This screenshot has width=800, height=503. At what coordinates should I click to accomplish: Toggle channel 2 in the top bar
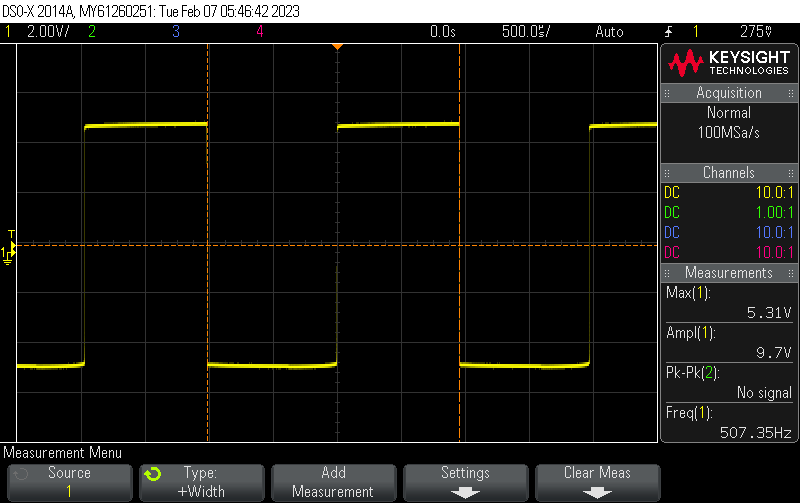[x=91, y=31]
